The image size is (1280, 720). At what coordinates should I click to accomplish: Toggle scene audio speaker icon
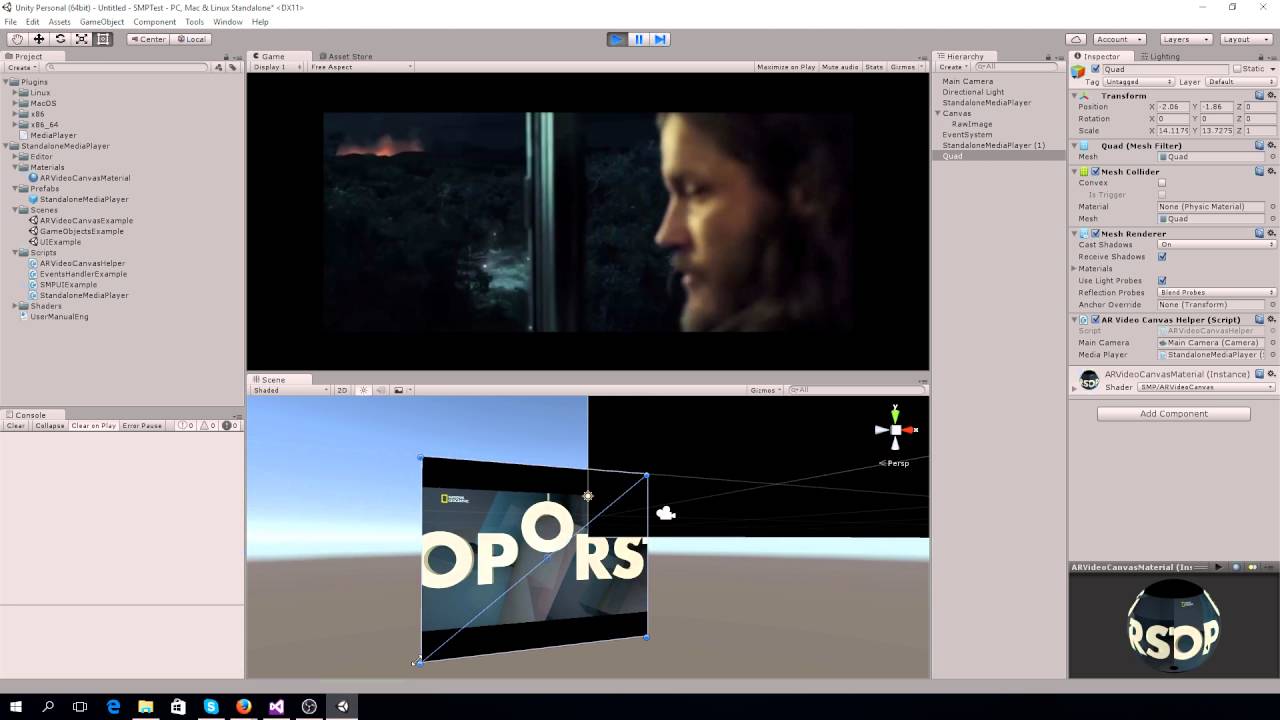[380, 390]
